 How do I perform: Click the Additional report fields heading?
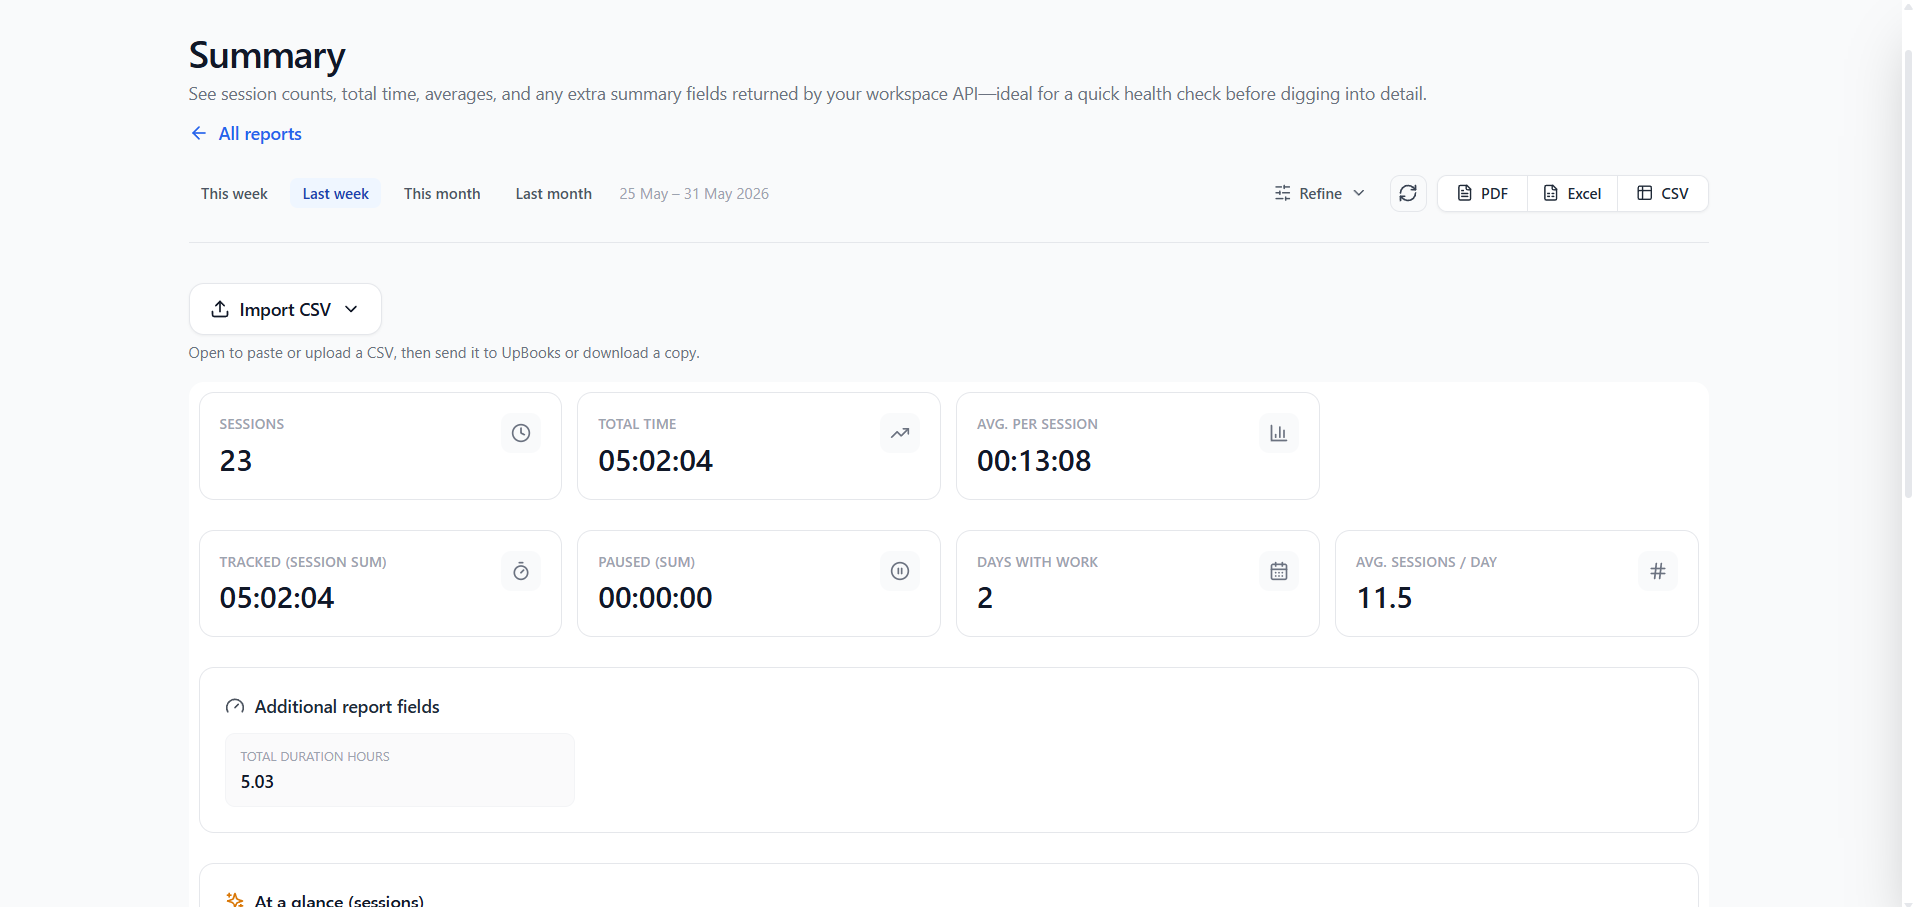(x=347, y=706)
